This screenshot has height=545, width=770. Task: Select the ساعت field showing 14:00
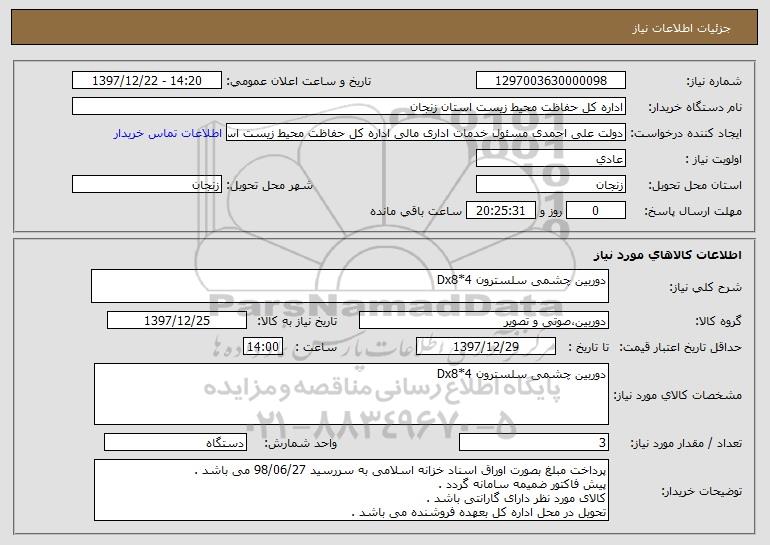coord(263,346)
